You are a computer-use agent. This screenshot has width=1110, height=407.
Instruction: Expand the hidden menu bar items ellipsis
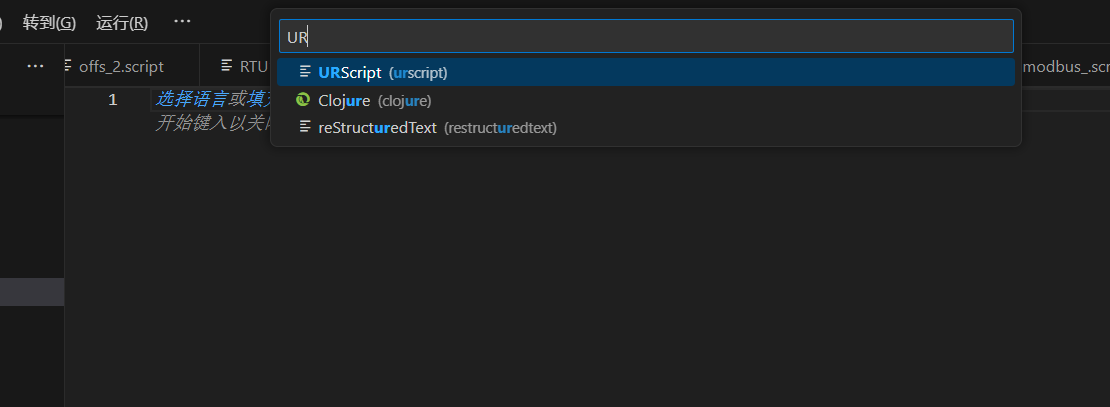click(x=181, y=21)
